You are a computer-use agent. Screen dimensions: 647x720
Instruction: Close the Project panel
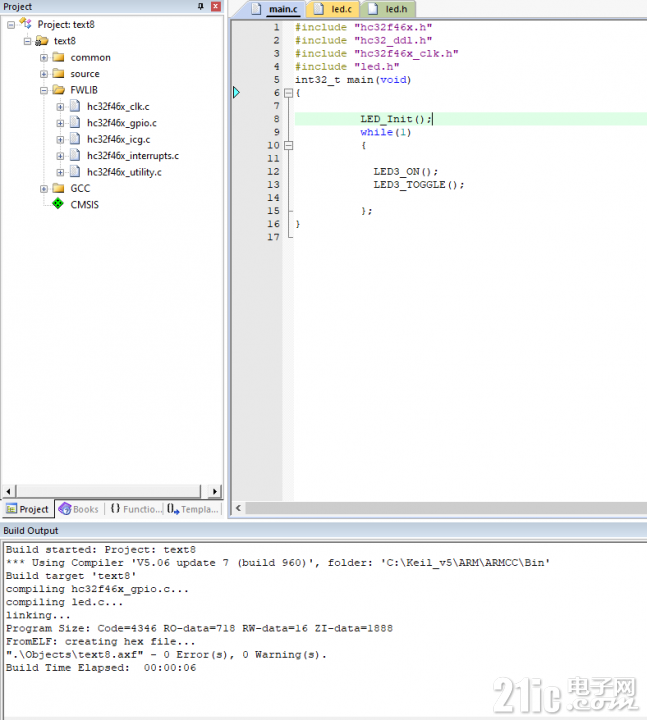pos(216,6)
